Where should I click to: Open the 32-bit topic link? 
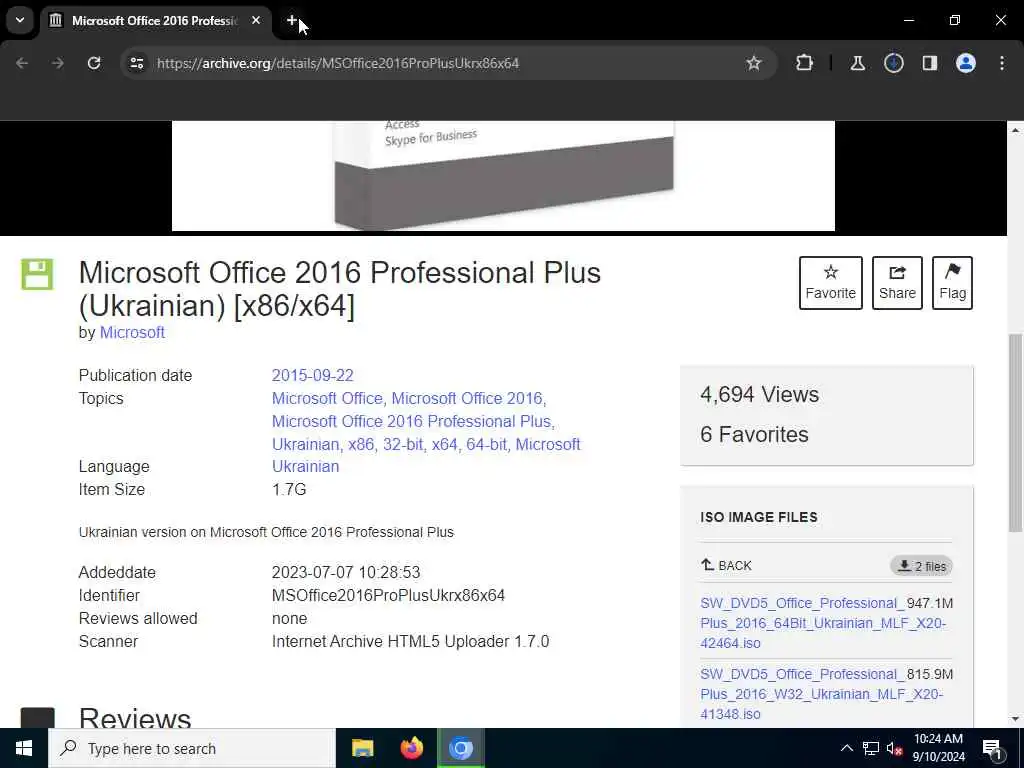(x=403, y=444)
